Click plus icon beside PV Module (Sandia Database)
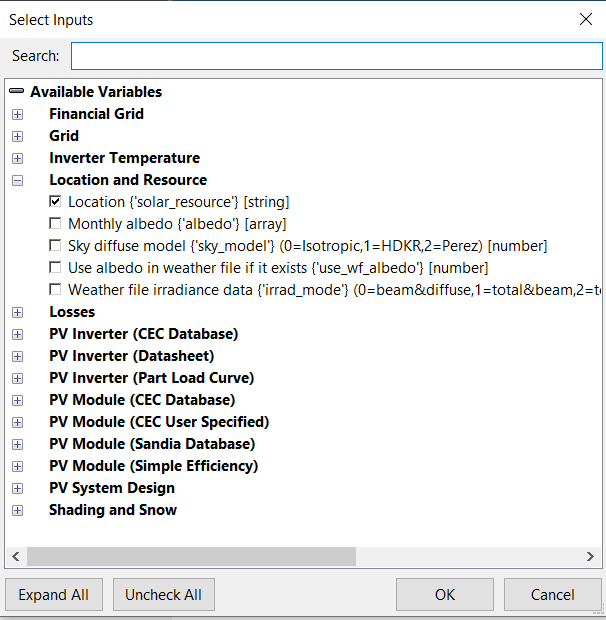 click(x=17, y=444)
